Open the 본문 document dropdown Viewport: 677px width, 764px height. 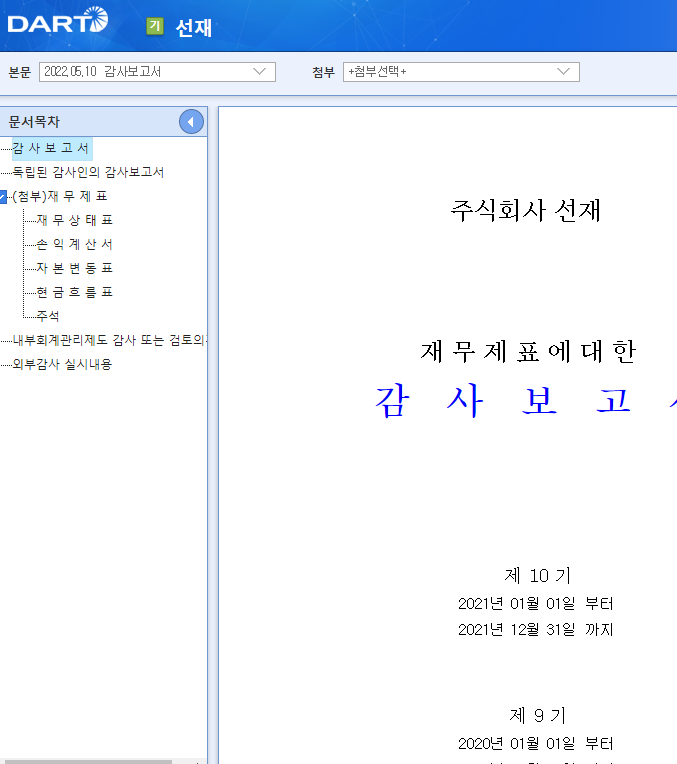pyautogui.click(x=157, y=72)
